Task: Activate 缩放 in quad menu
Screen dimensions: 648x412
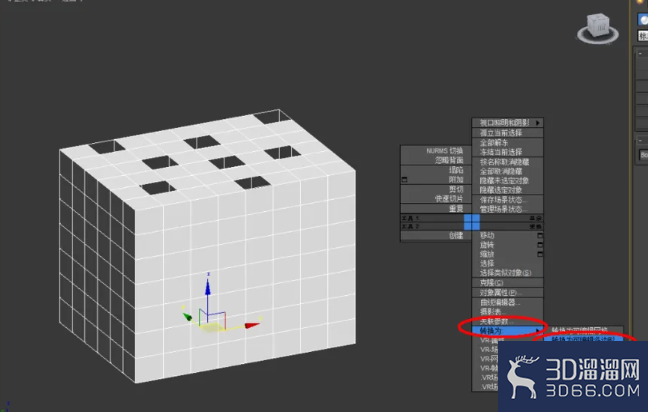Action: (x=487, y=254)
